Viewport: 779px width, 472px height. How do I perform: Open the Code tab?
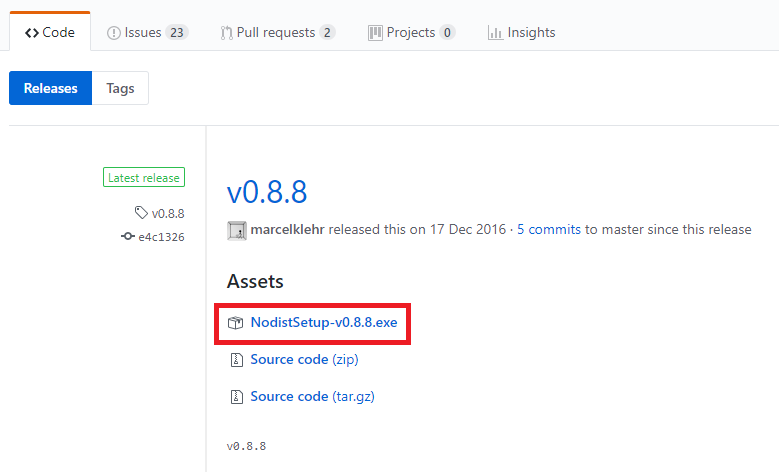coord(50,32)
